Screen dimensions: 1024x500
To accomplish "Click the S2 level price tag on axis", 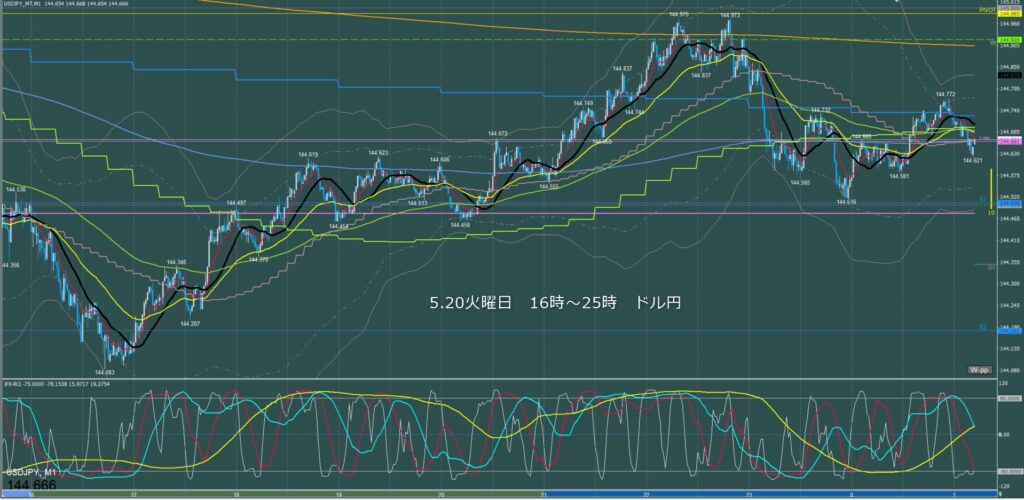I will point(1010,330).
